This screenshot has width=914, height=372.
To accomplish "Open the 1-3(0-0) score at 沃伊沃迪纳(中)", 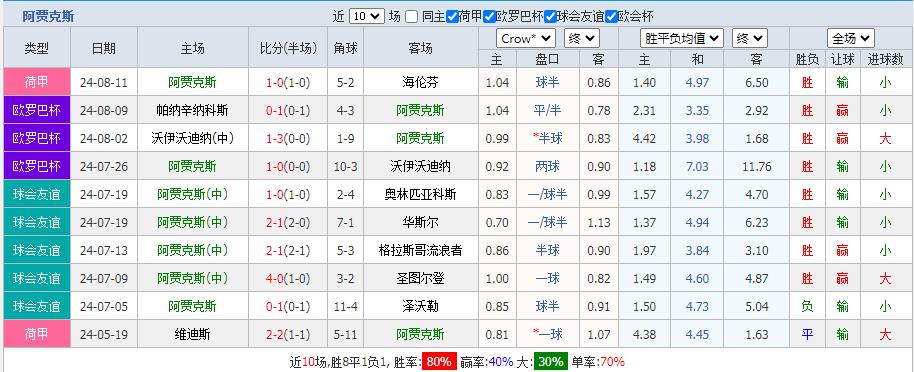I will [288, 138].
